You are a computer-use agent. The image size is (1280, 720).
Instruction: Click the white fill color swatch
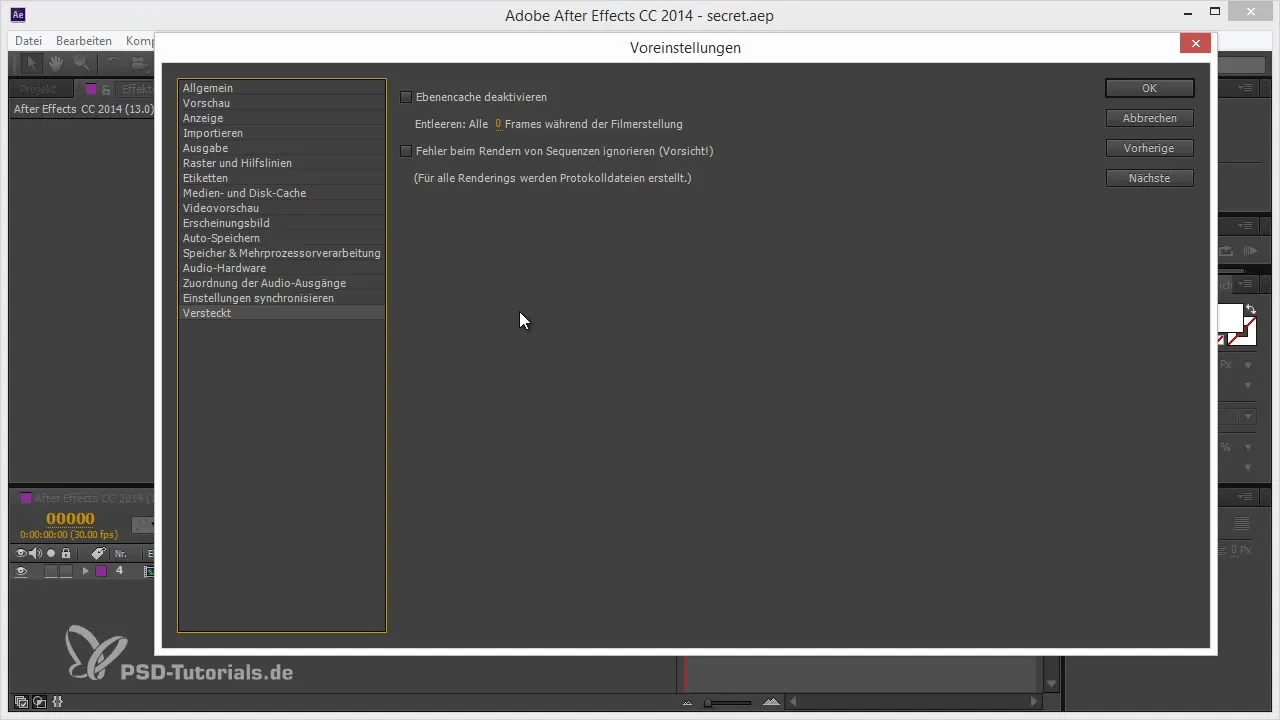1229,318
